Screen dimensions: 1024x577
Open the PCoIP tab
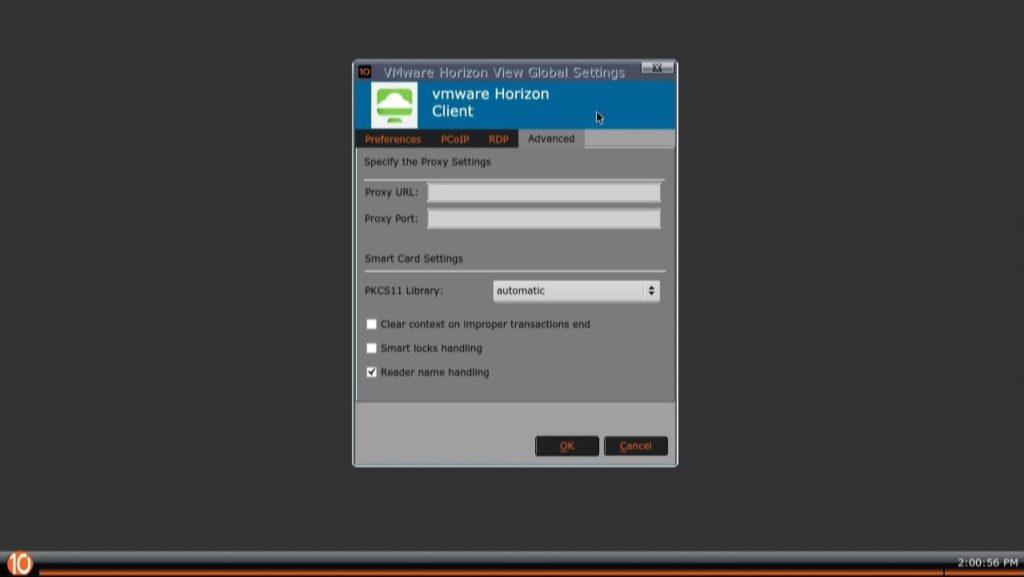455,139
